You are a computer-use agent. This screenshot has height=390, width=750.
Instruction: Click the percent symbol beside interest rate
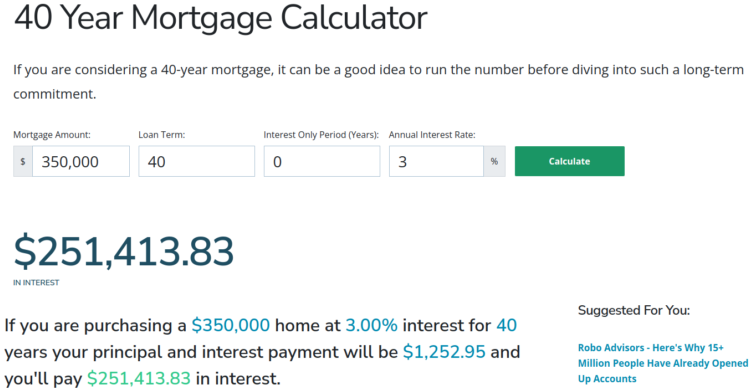(x=494, y=161)
